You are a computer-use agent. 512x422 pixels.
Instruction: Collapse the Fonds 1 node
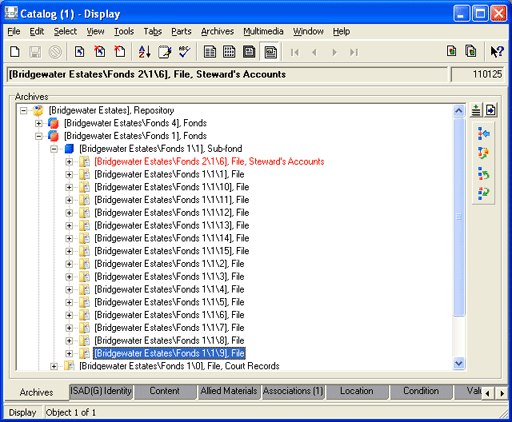pos(39,136)
